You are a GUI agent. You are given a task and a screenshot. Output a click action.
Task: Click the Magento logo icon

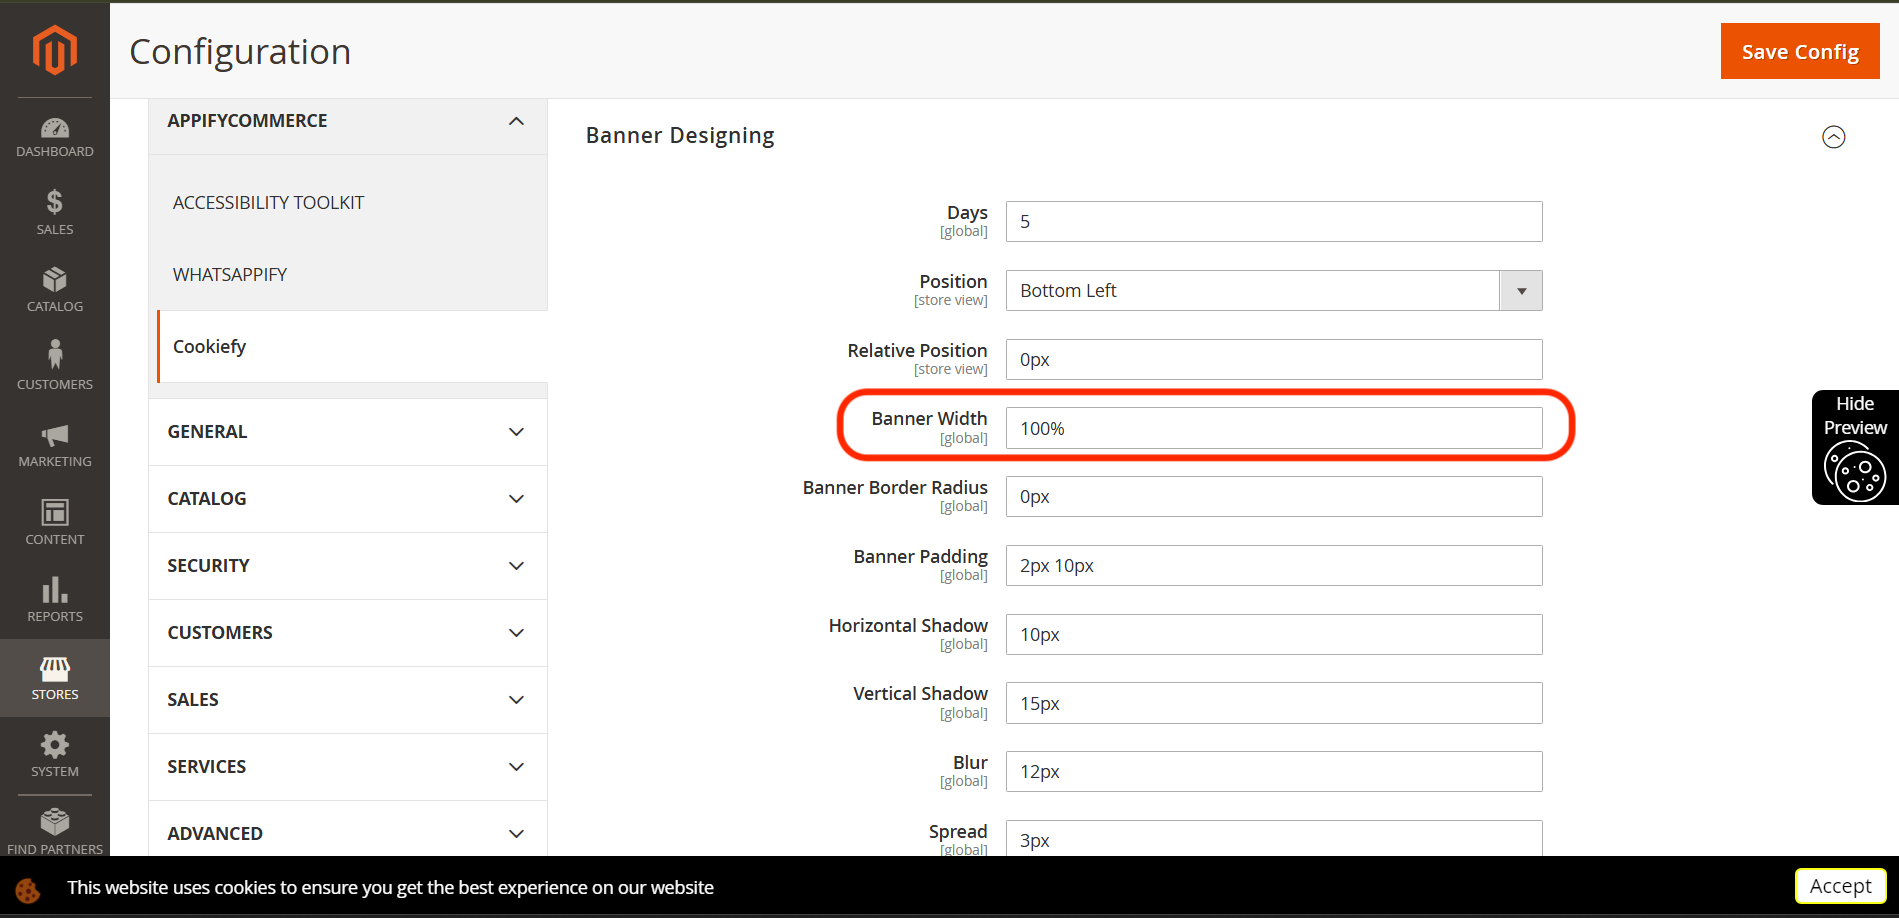(55, 50)
